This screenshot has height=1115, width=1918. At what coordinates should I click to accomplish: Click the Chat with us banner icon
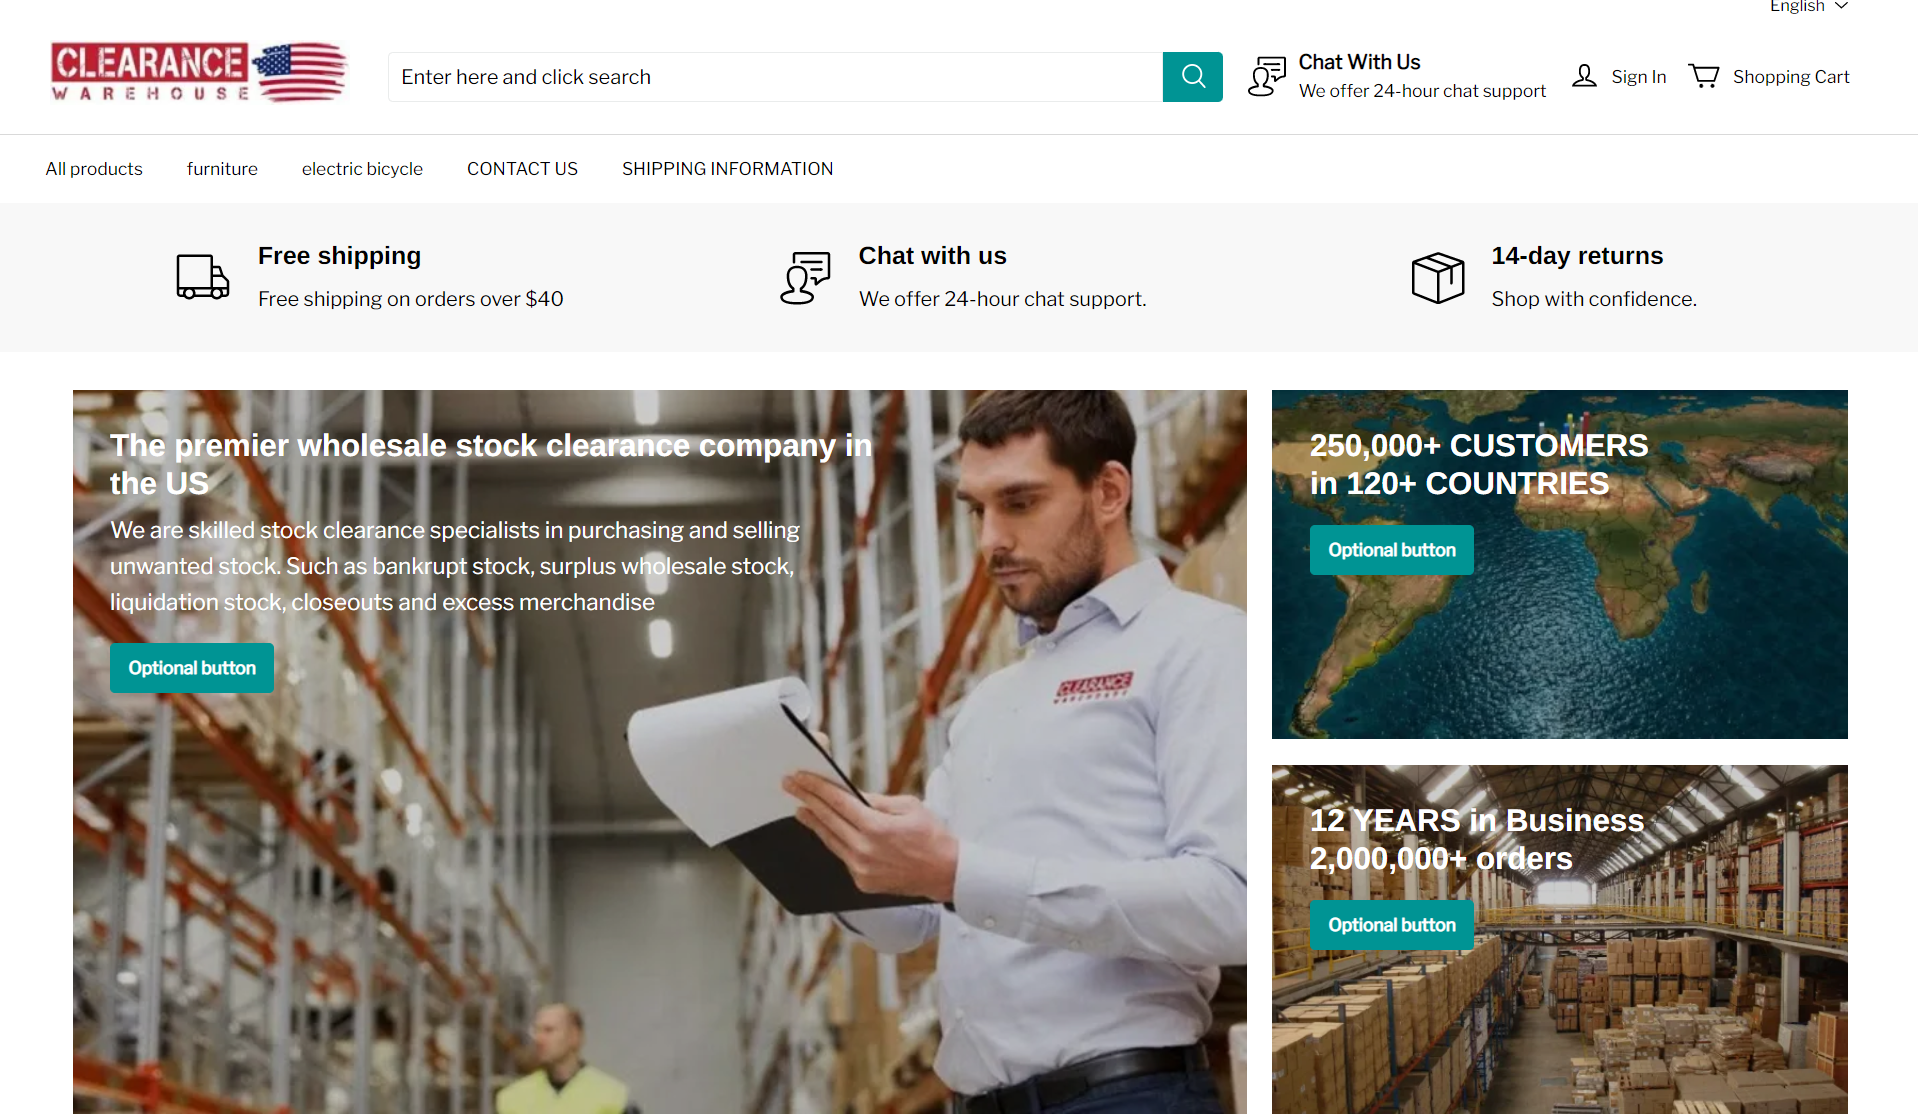point(805,277)
